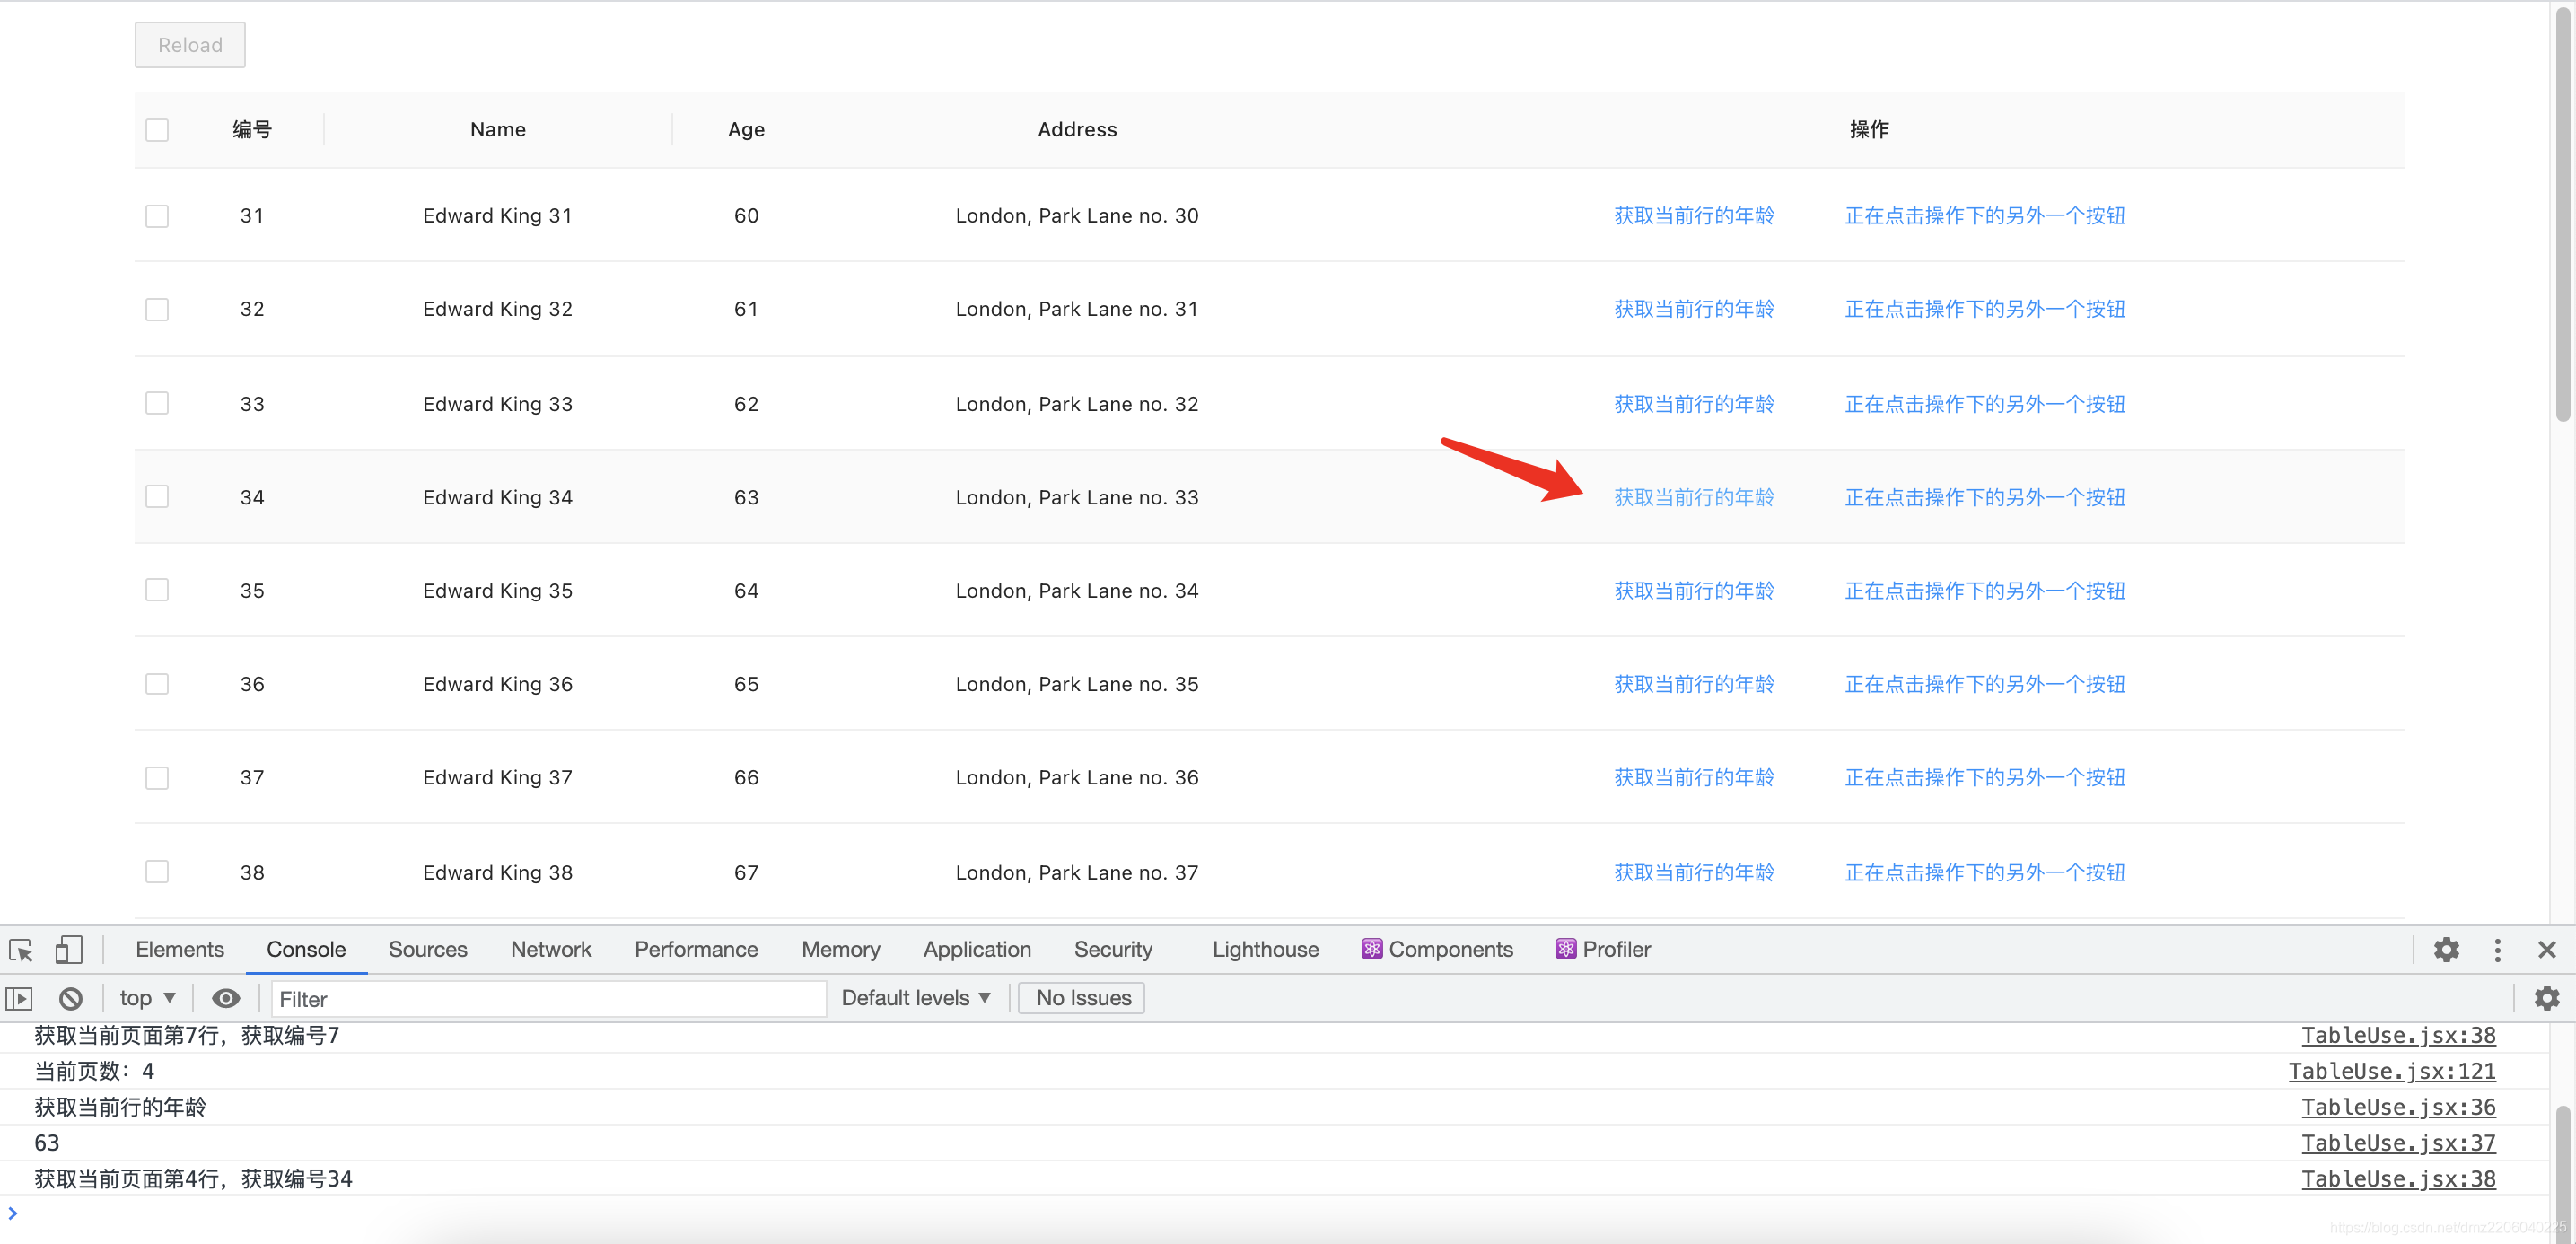The image size is (2576, 1244).
Task: Click 获取当前行的年龄 link in row 36
Action: point(1693,684)
